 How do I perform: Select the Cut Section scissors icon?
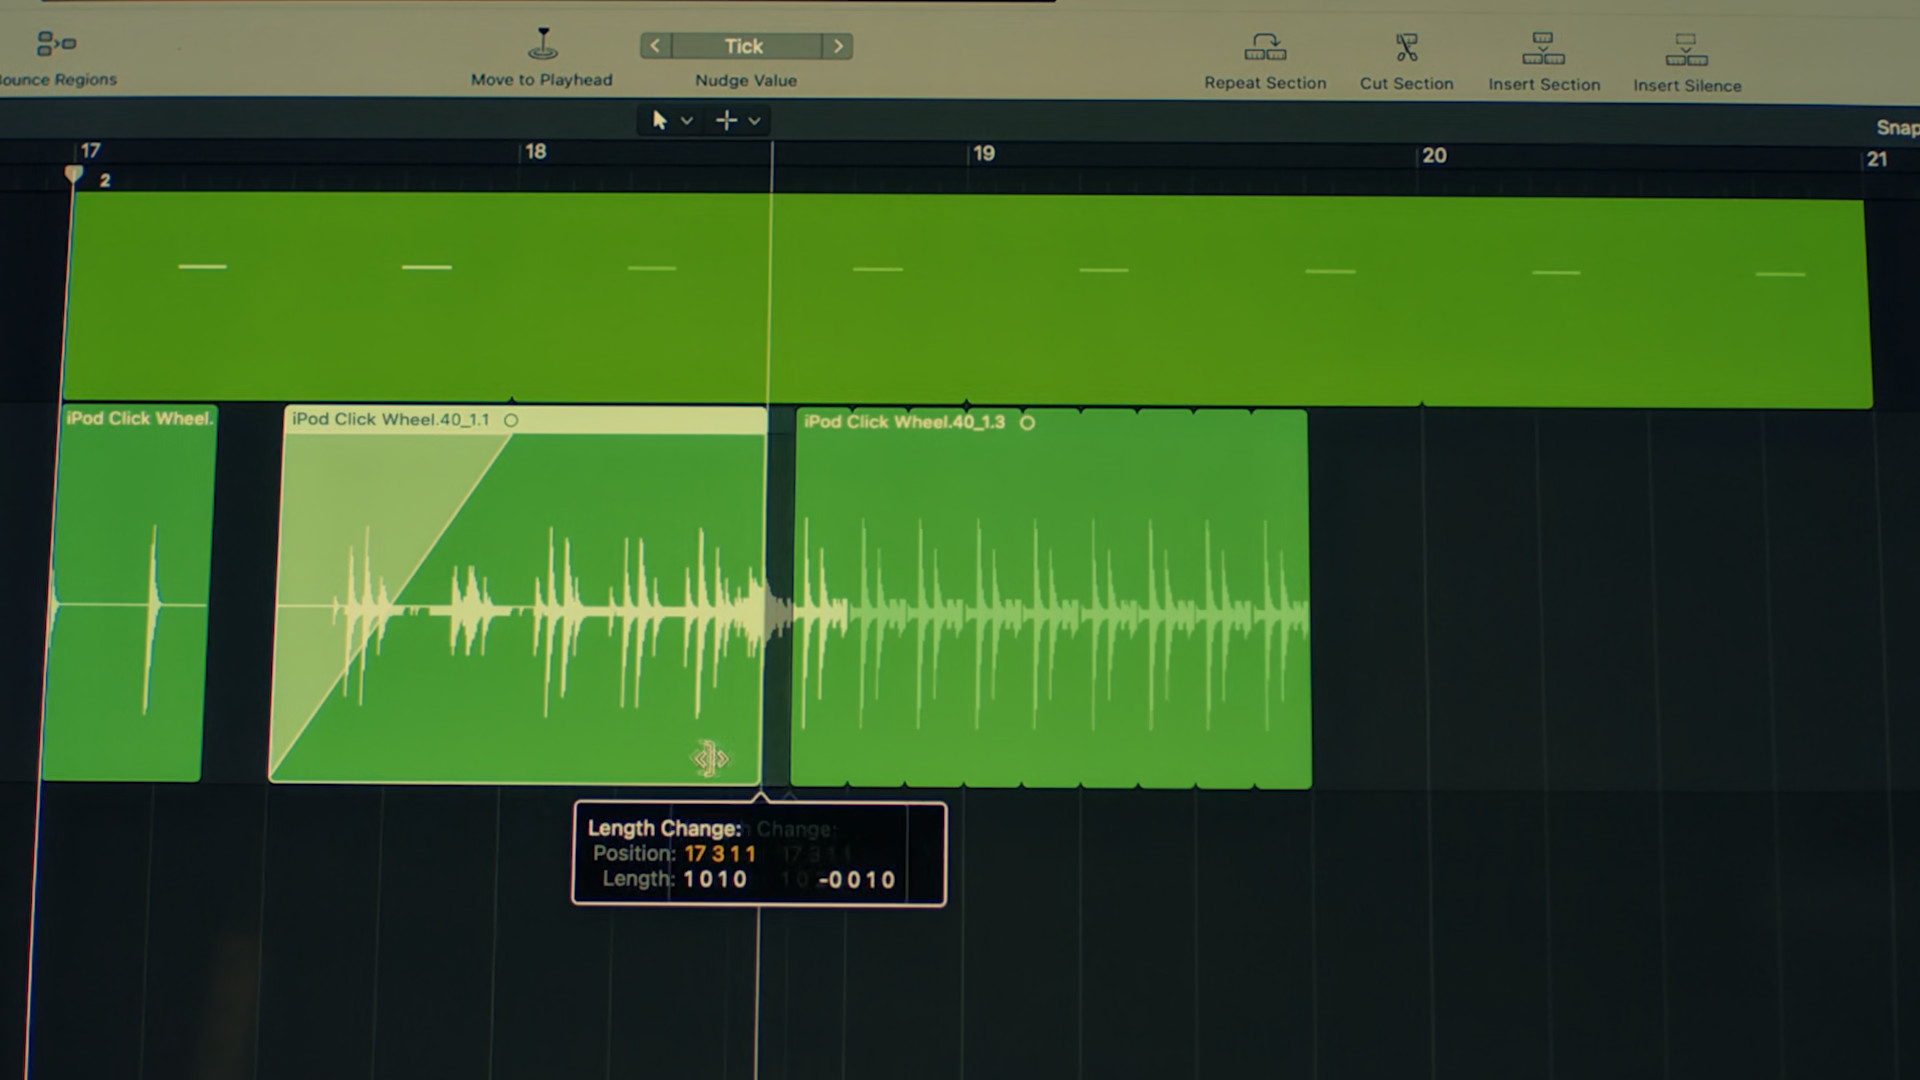(x=1405, y=47)
